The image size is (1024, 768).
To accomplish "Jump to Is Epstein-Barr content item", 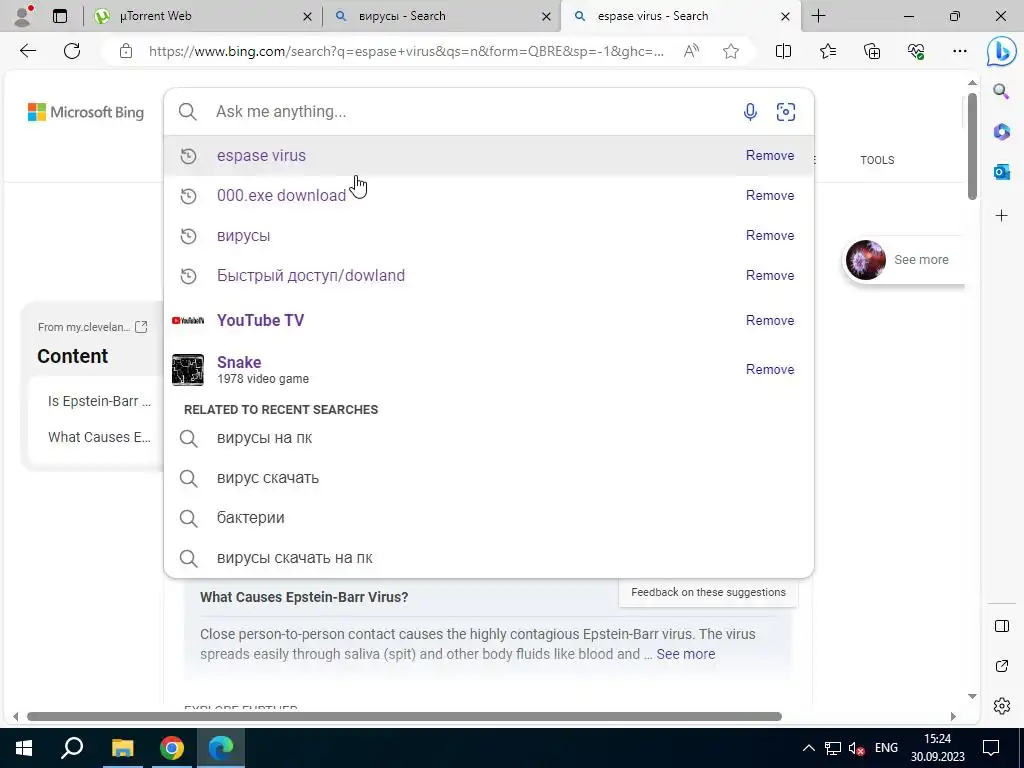I will pos(99,401).
